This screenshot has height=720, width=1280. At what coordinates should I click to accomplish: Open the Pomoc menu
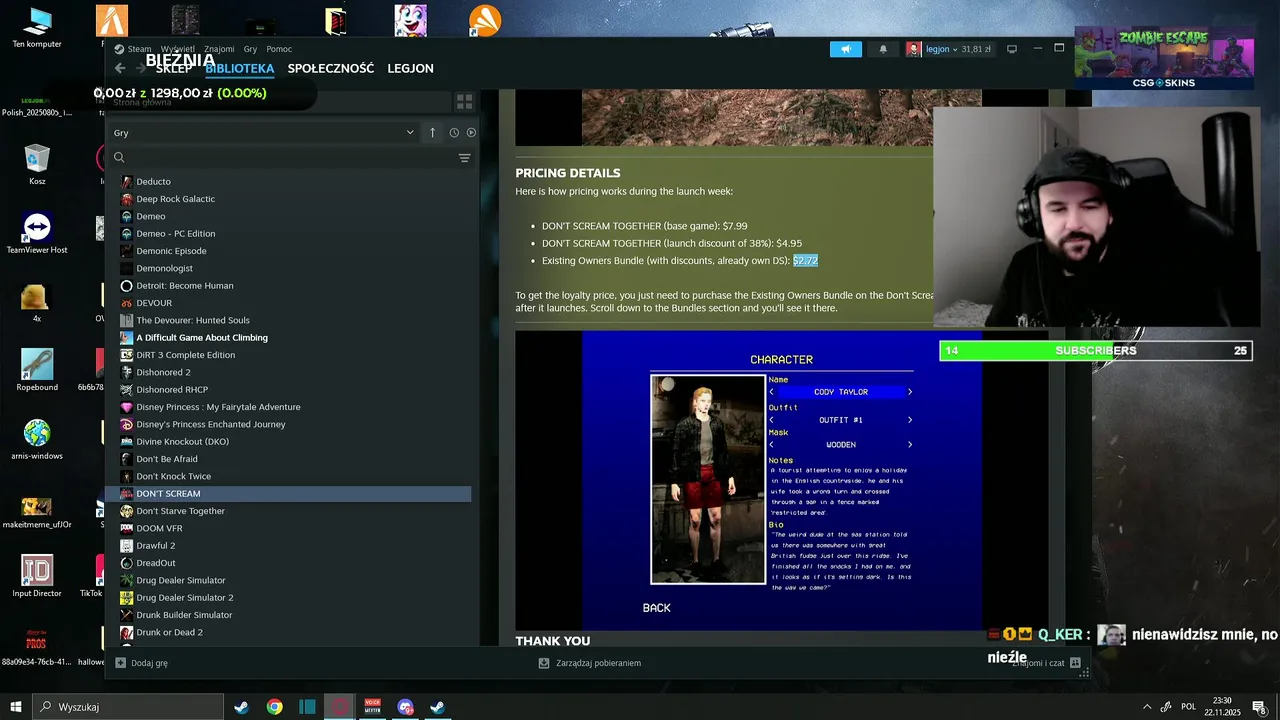(x=279, y=49)
